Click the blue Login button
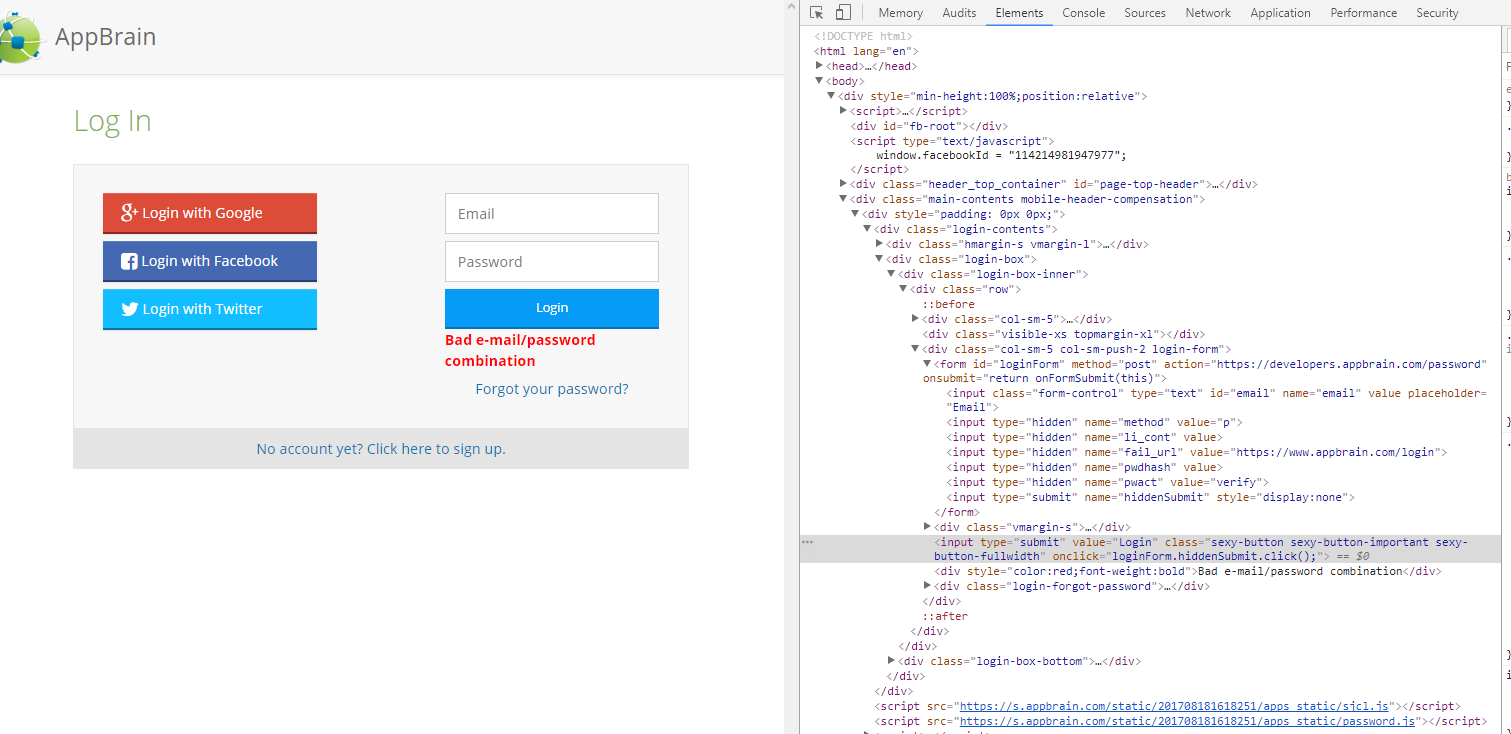 (x=552, y=308)
